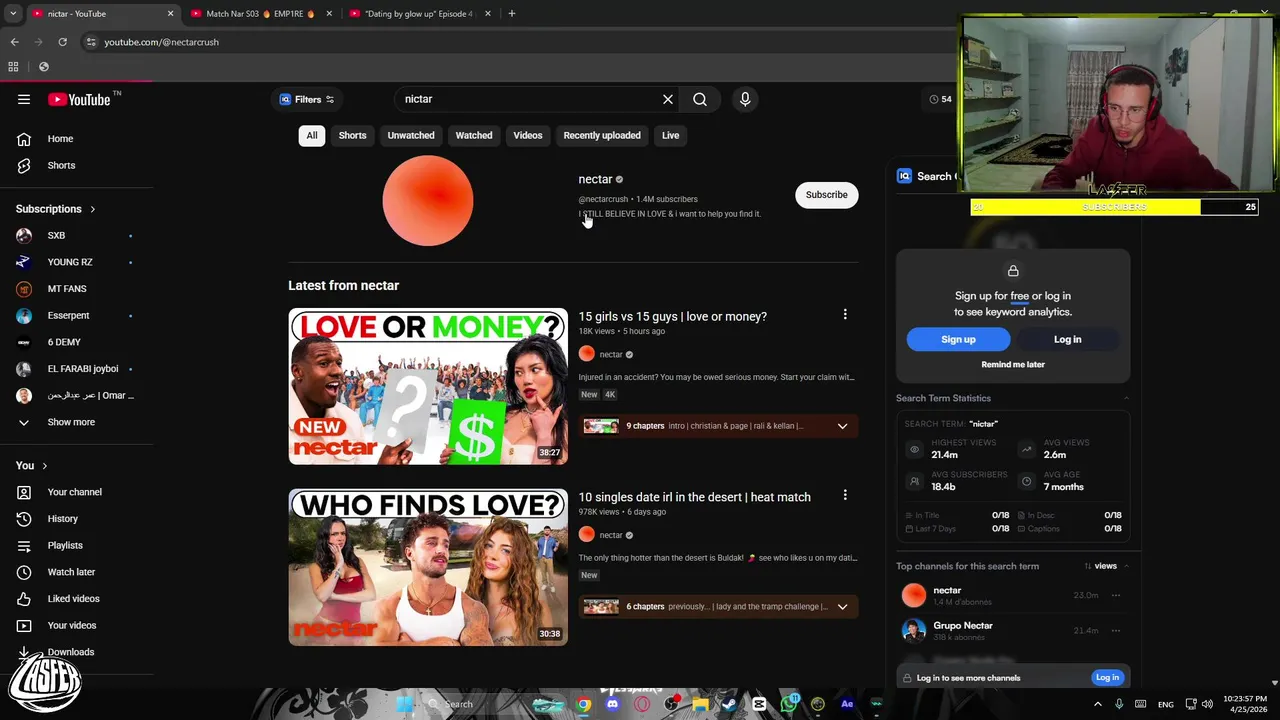Select the Watched filter chip

click(x=474, y=135)
